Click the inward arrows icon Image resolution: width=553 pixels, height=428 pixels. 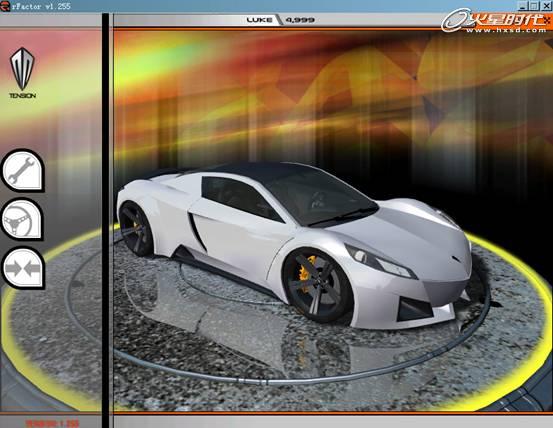tap(23, 268)
